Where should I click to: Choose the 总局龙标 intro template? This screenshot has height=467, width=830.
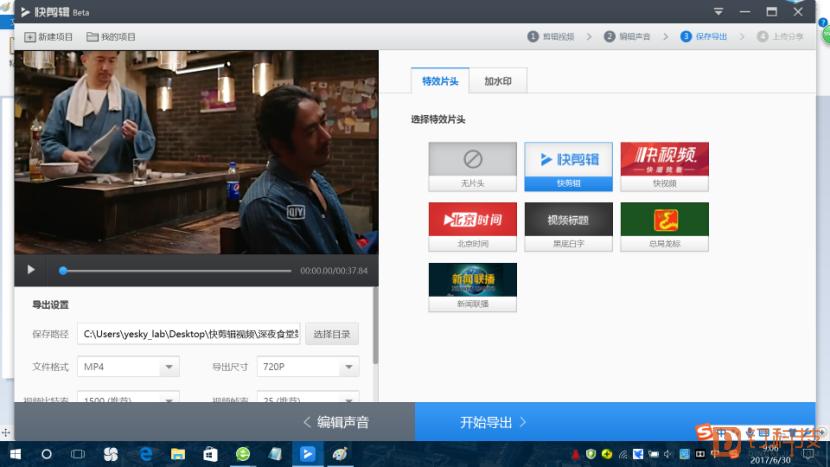[x=664, y=227]
